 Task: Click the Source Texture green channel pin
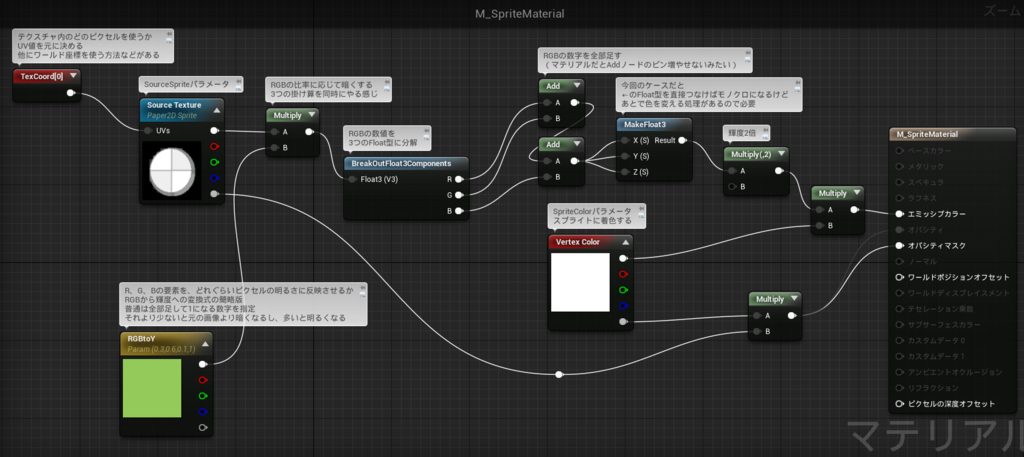(x=214, y=162)
